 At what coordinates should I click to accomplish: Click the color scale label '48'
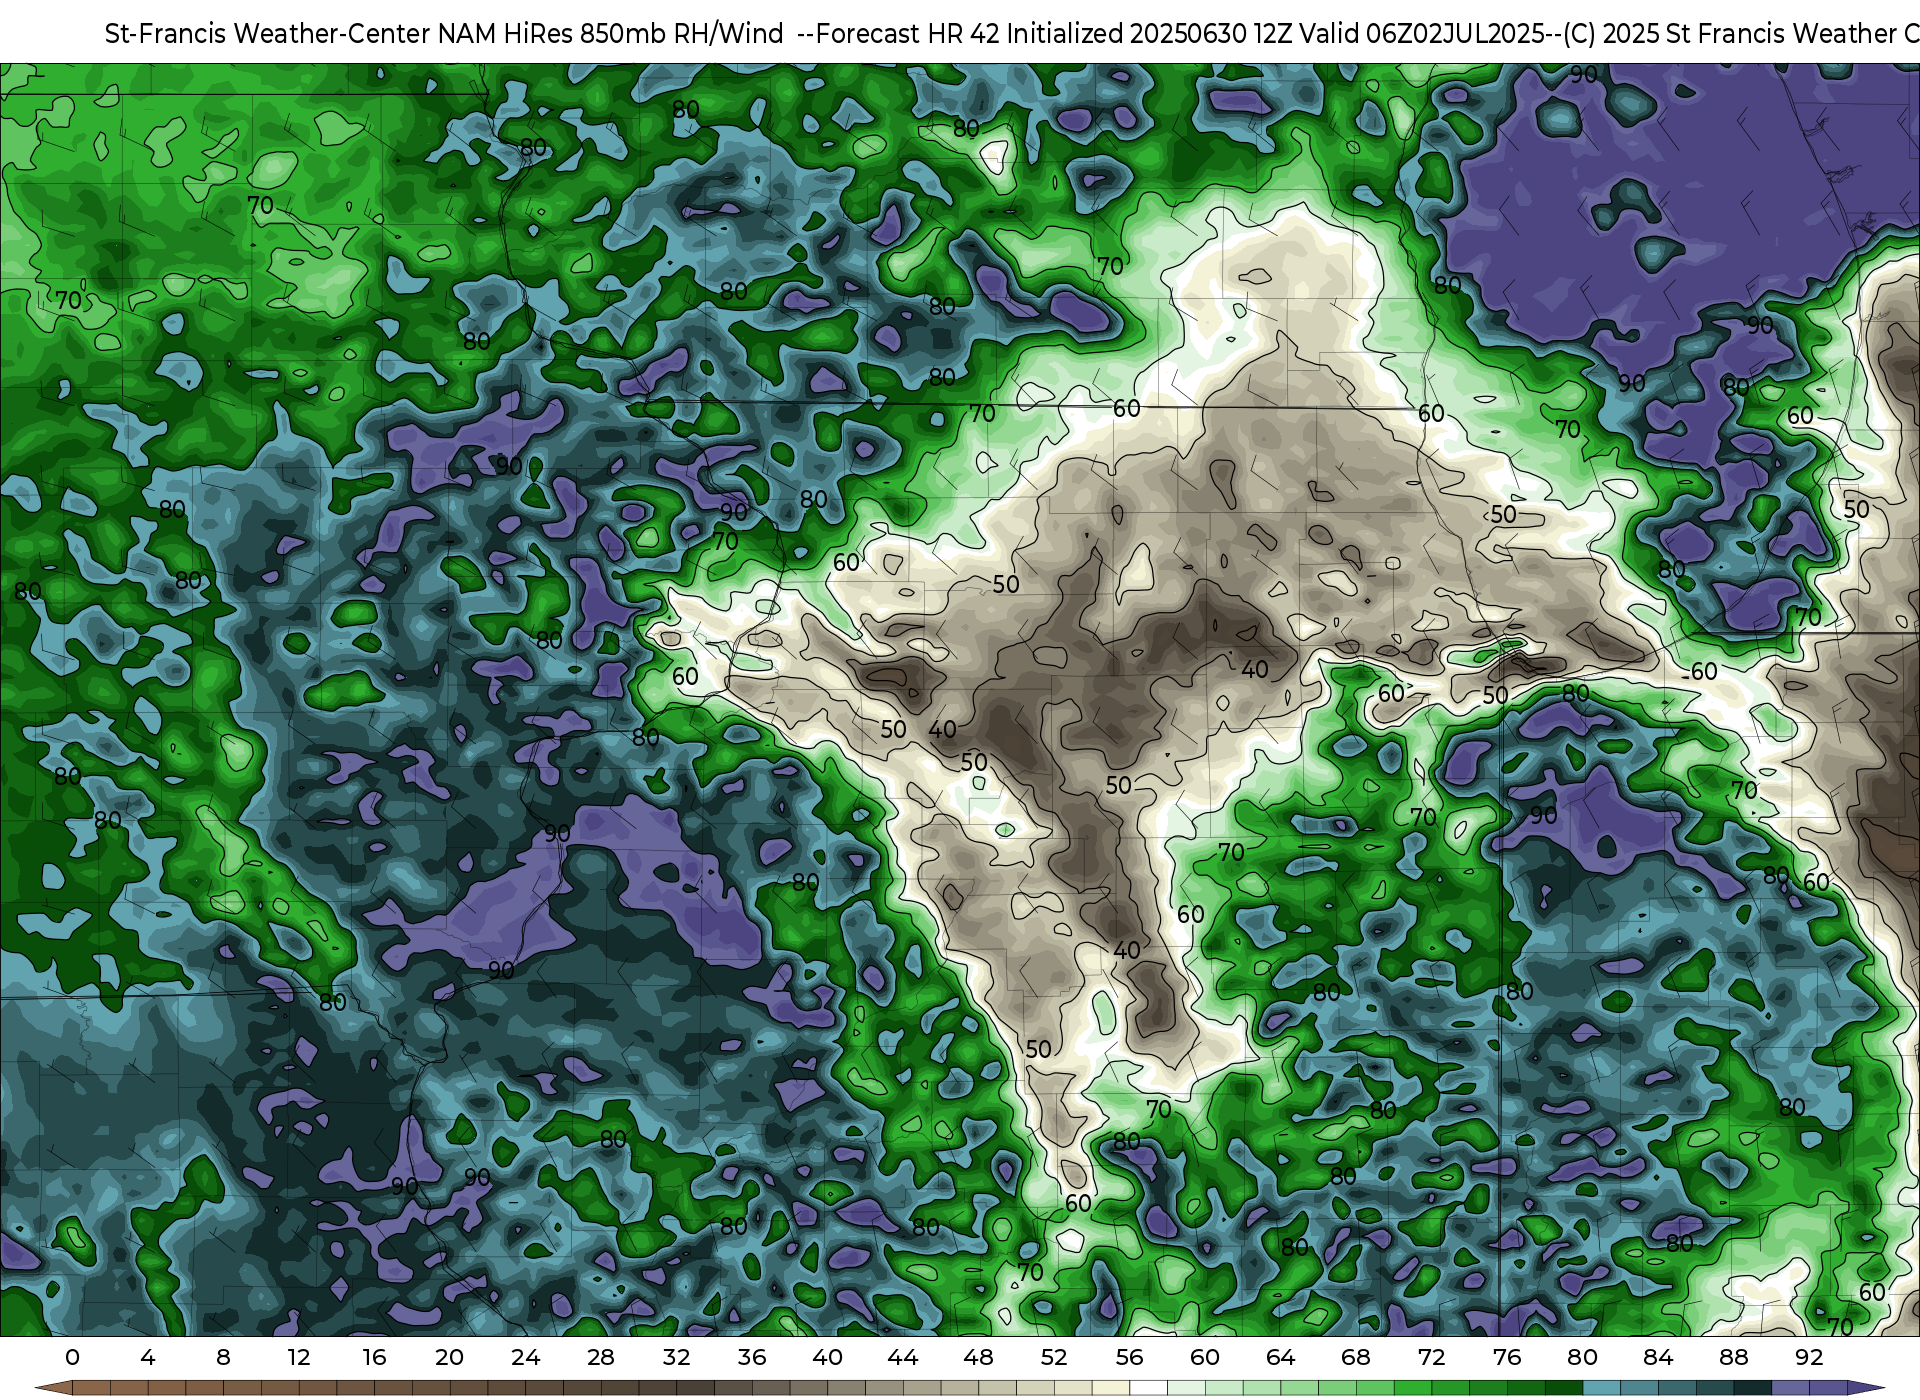[978, 1357]
